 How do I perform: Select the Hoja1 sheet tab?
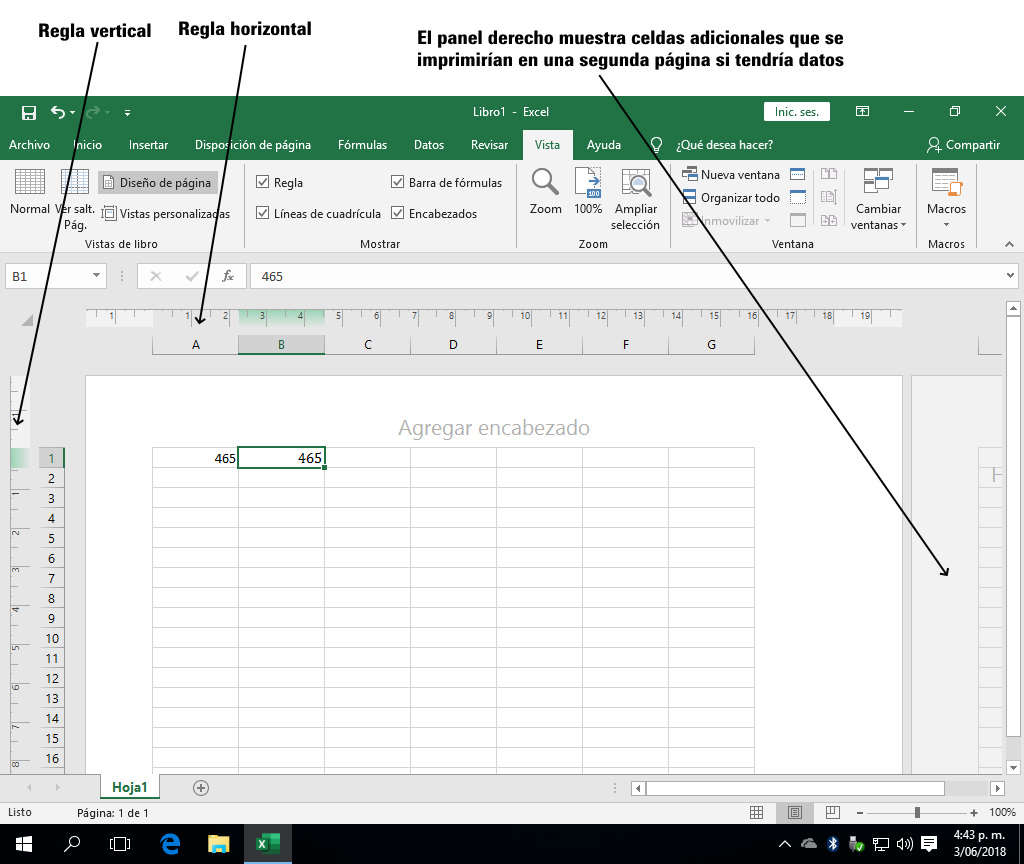click(129, 787)
